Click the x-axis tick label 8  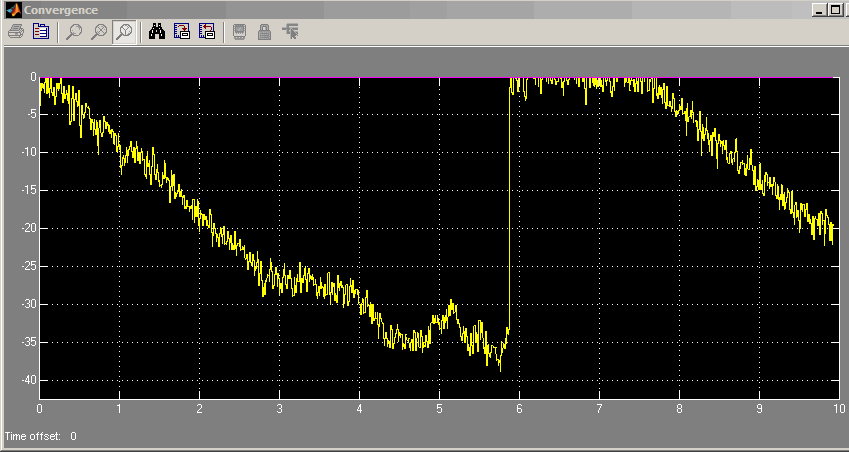(679, 409)
